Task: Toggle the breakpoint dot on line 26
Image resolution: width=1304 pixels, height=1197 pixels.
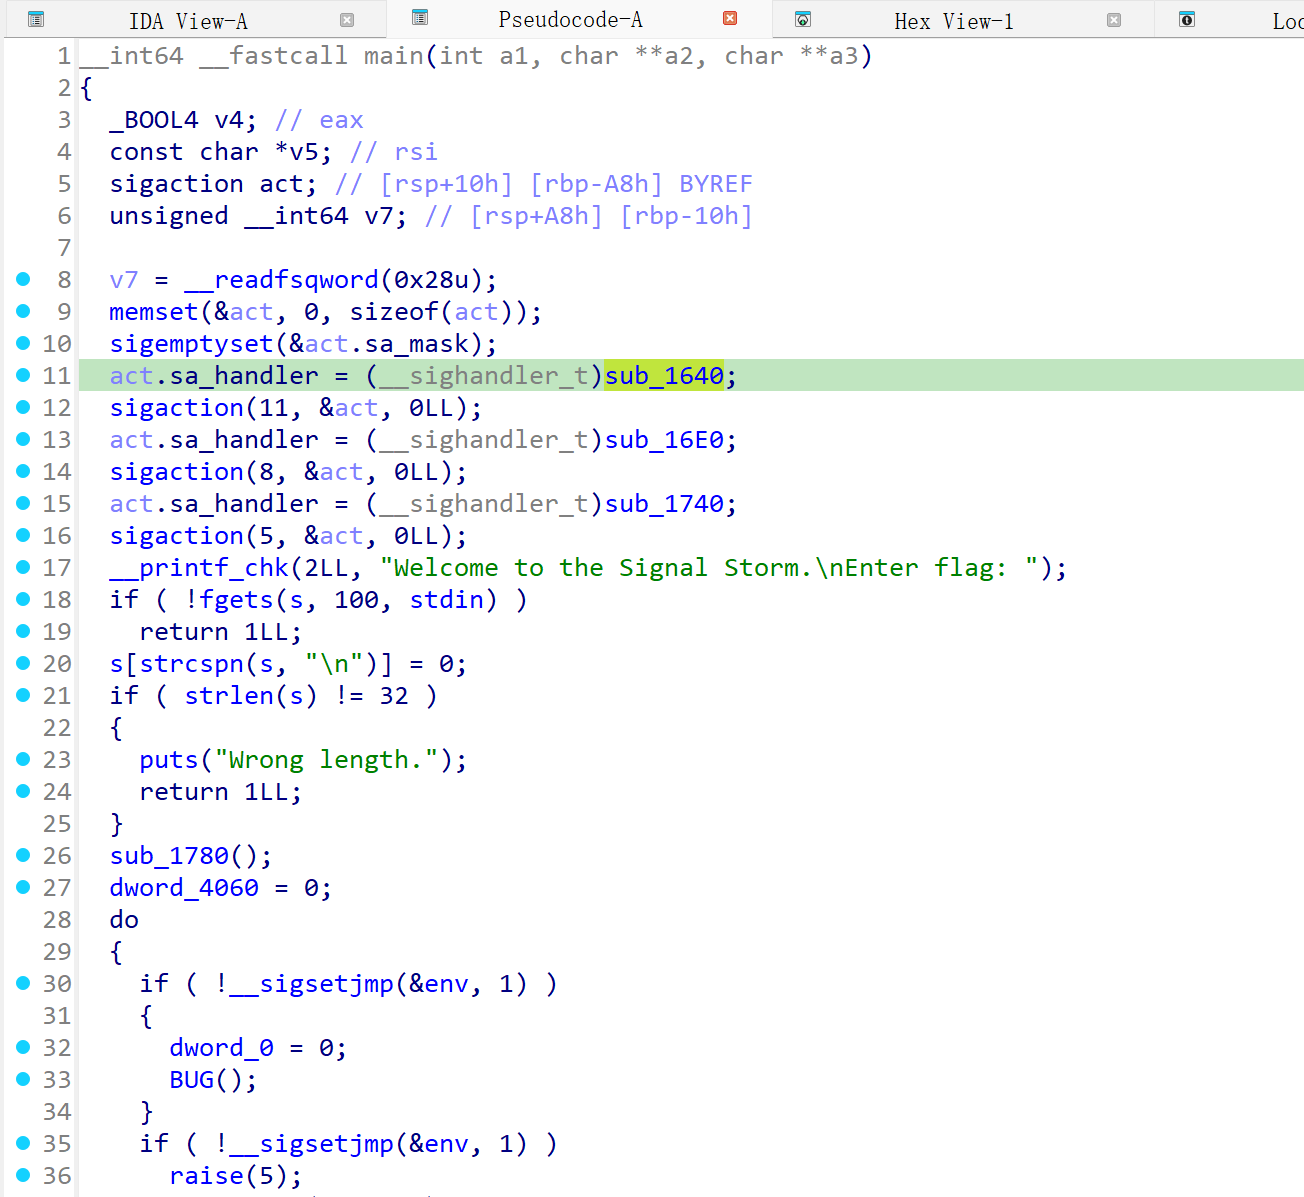Action: (x=23, y=855)
